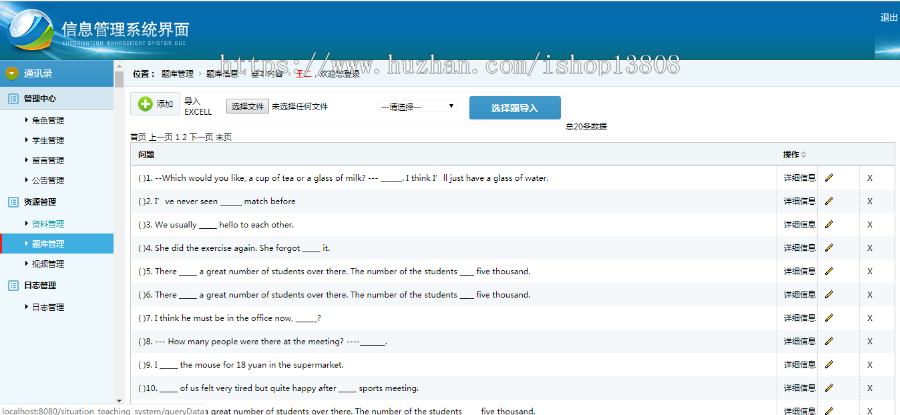Click the green plus 添加 button
The height and width of the screenshot is (415, 900).
pos(155,104)
